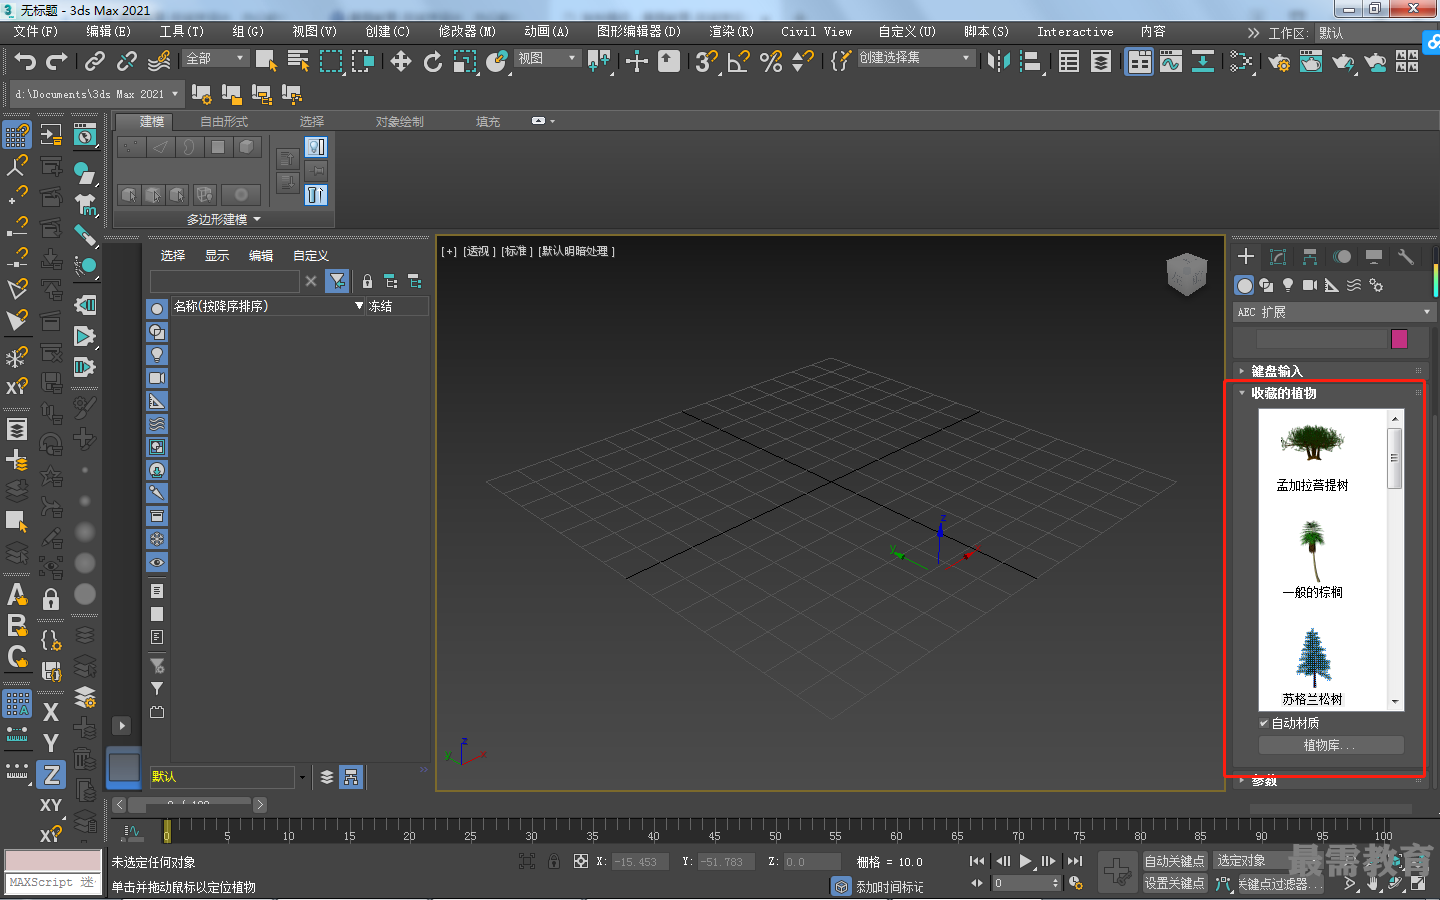Open the Align tool

[x=1030, y=62]
